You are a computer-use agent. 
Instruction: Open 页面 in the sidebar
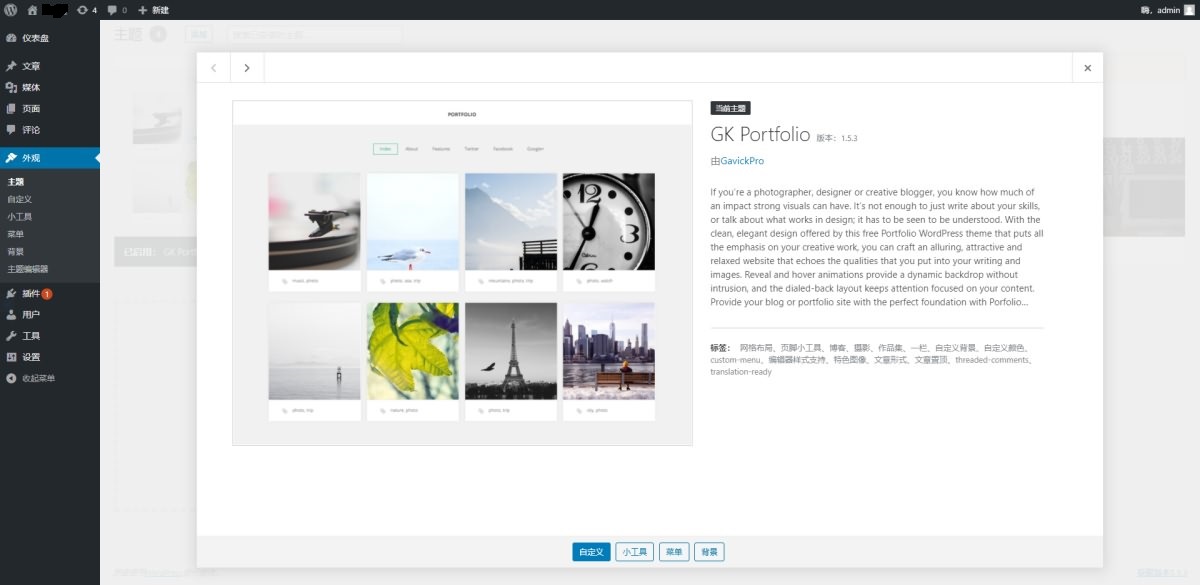[50, 109]
